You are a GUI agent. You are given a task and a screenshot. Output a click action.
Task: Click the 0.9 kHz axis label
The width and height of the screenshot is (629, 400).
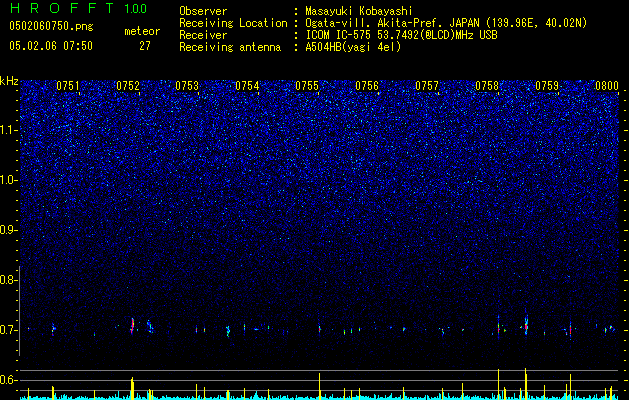9,230
